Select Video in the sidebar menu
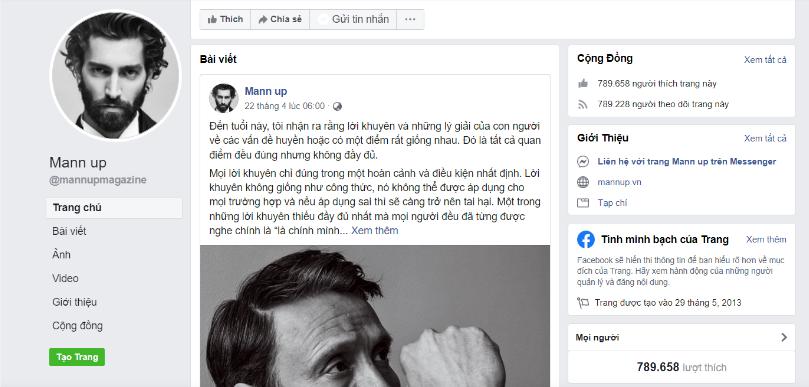 point(65,278)
